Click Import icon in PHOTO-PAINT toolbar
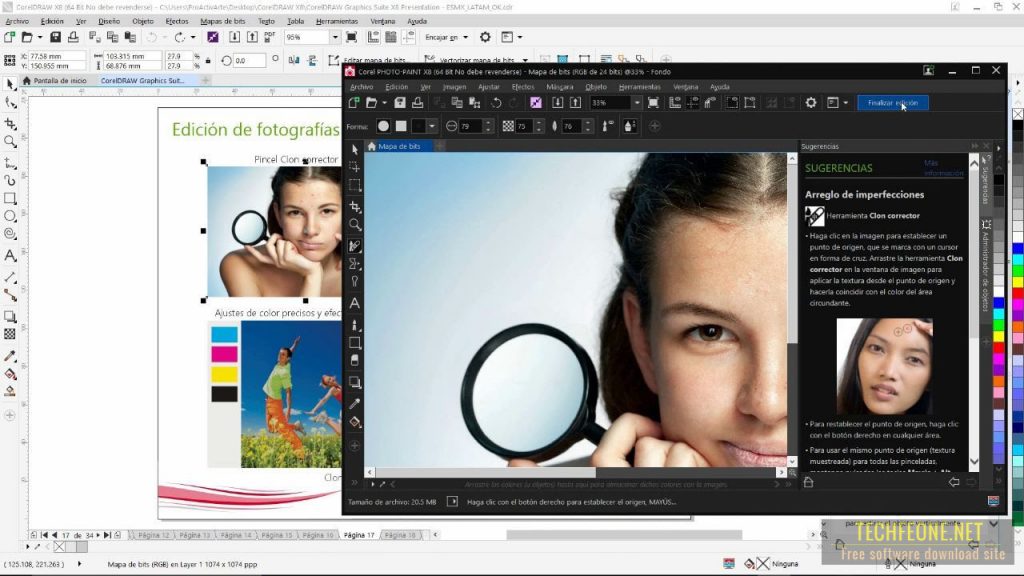The width and height of the screenshot is (1024, 576). tap(557, 103)
